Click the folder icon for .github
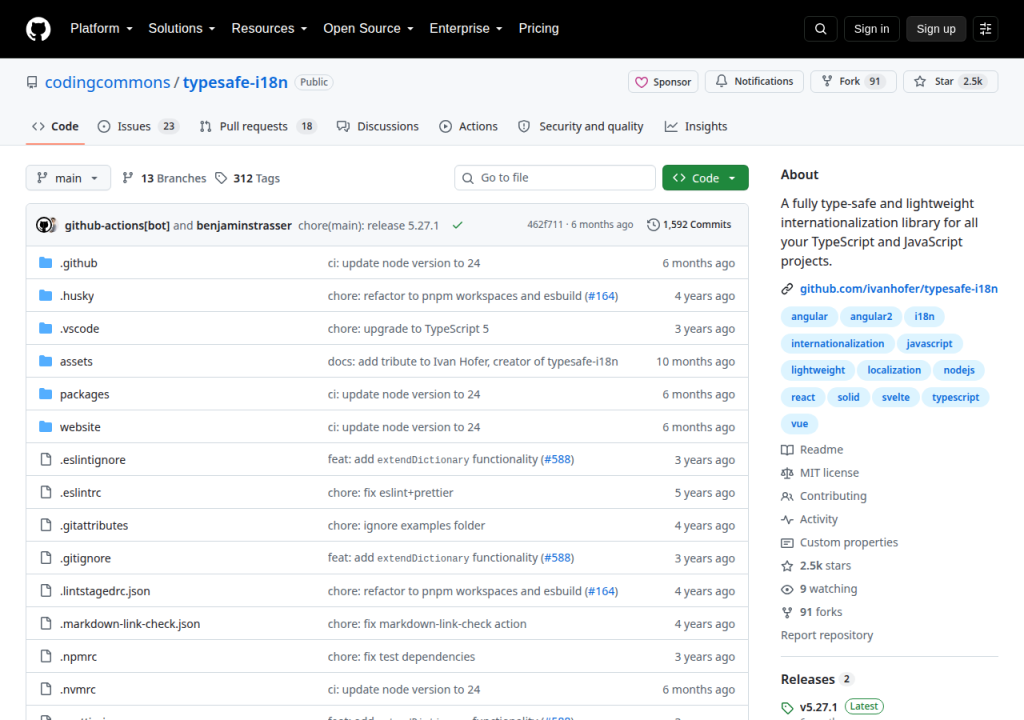 coord(45,263)
